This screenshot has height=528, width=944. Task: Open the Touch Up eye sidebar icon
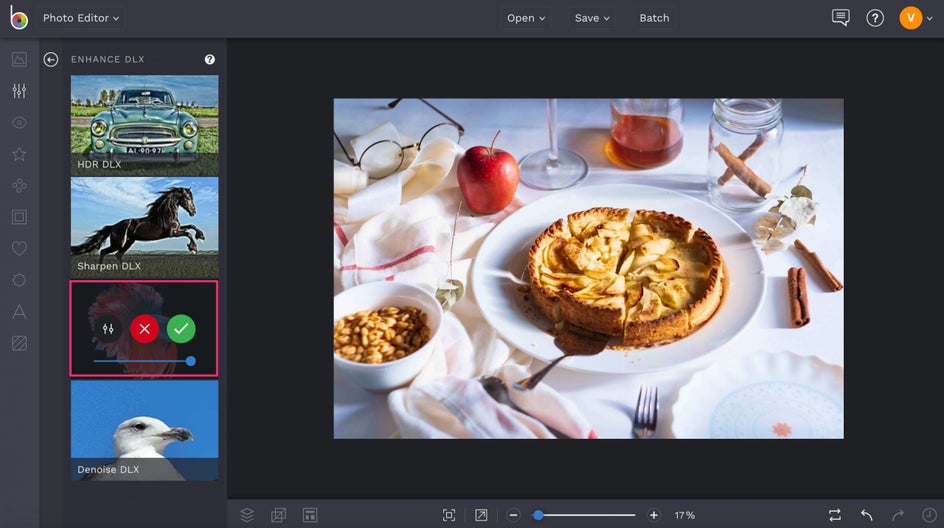point(19,122)
